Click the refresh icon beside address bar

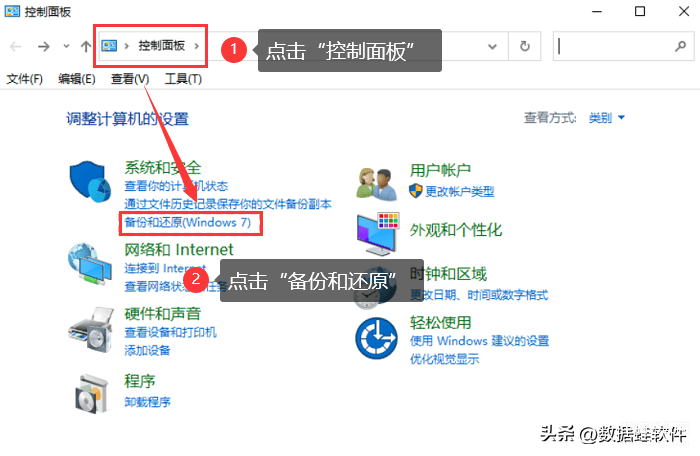coord(525,46)
